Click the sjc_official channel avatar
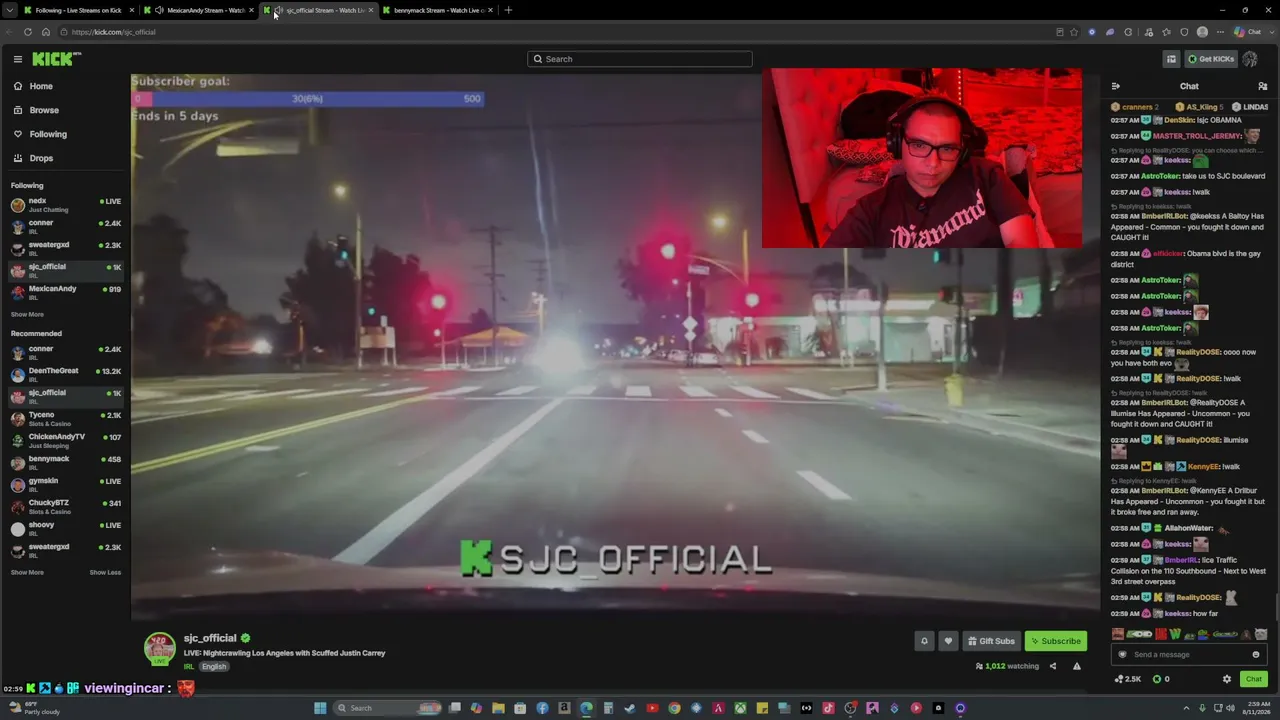 click(x=160, y=649)
